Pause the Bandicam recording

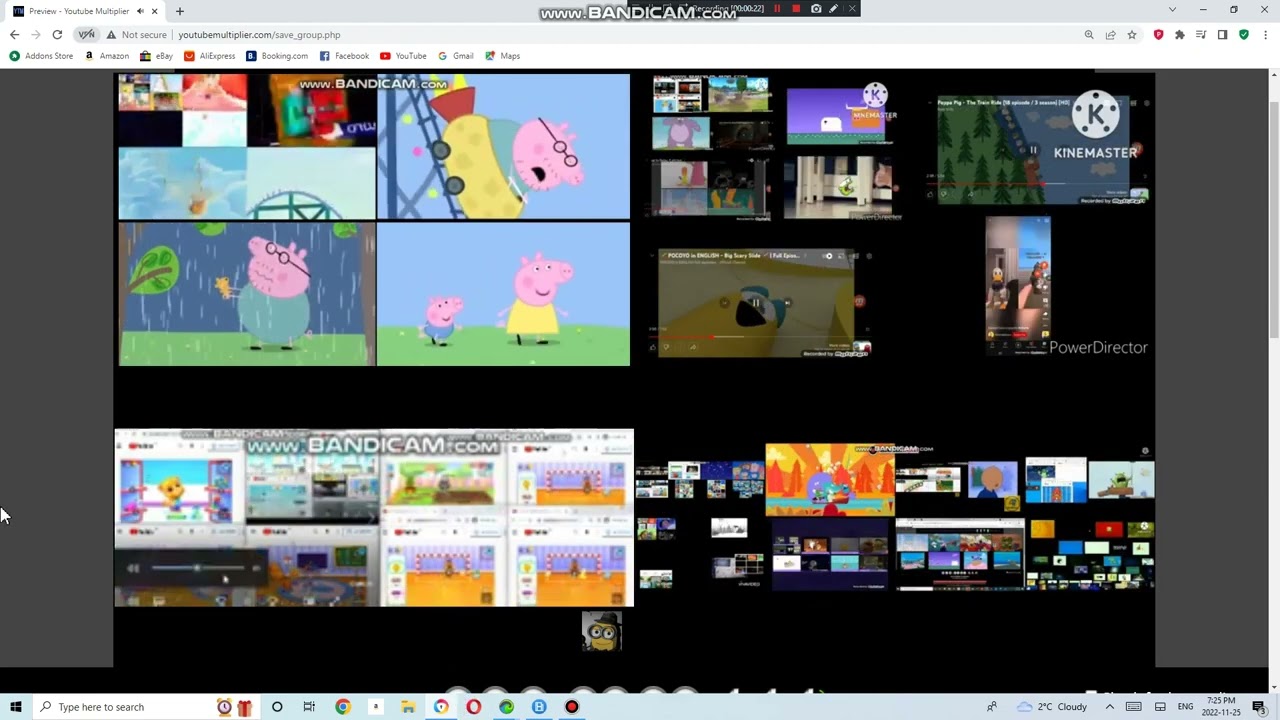coord(777,9)
